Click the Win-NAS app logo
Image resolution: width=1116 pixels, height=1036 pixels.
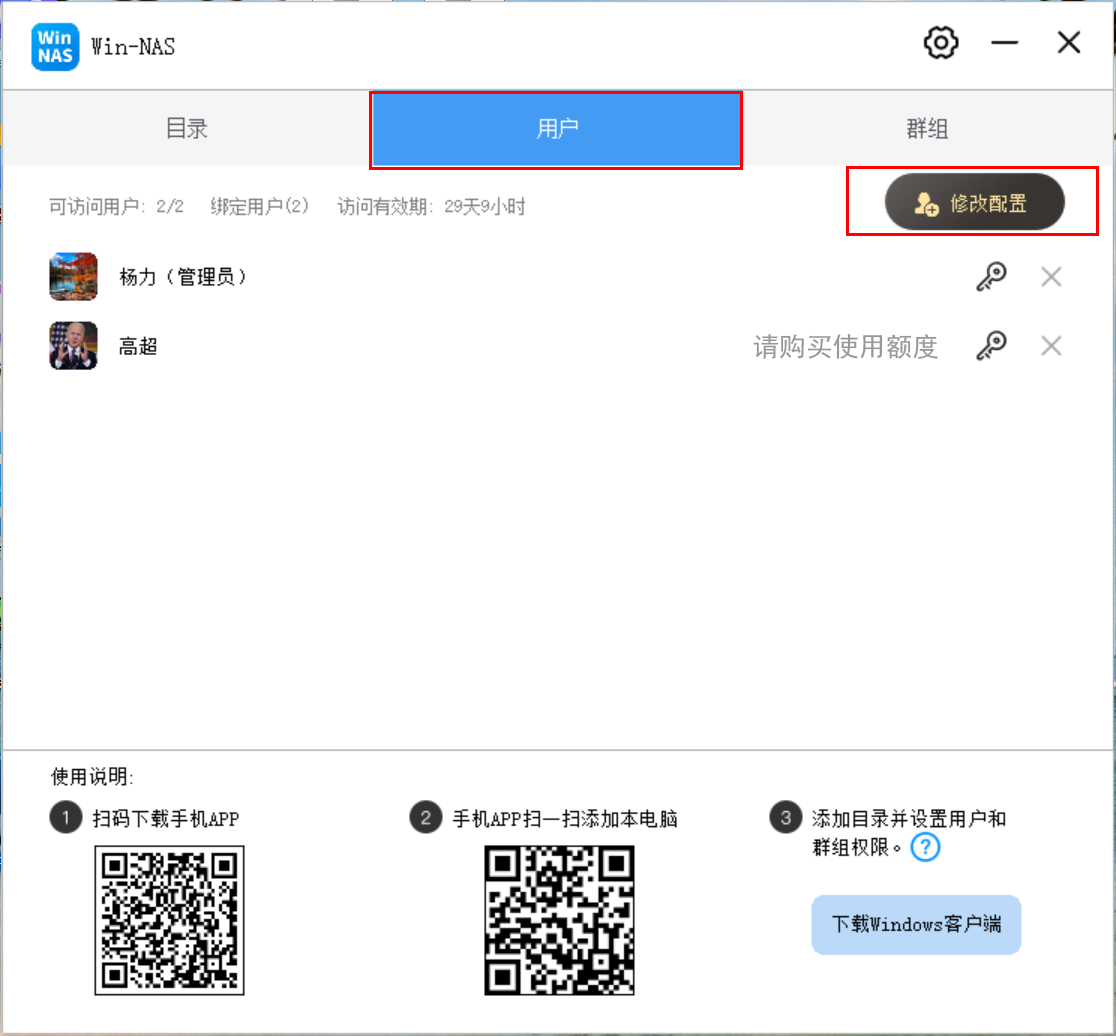tap(55, 47)
